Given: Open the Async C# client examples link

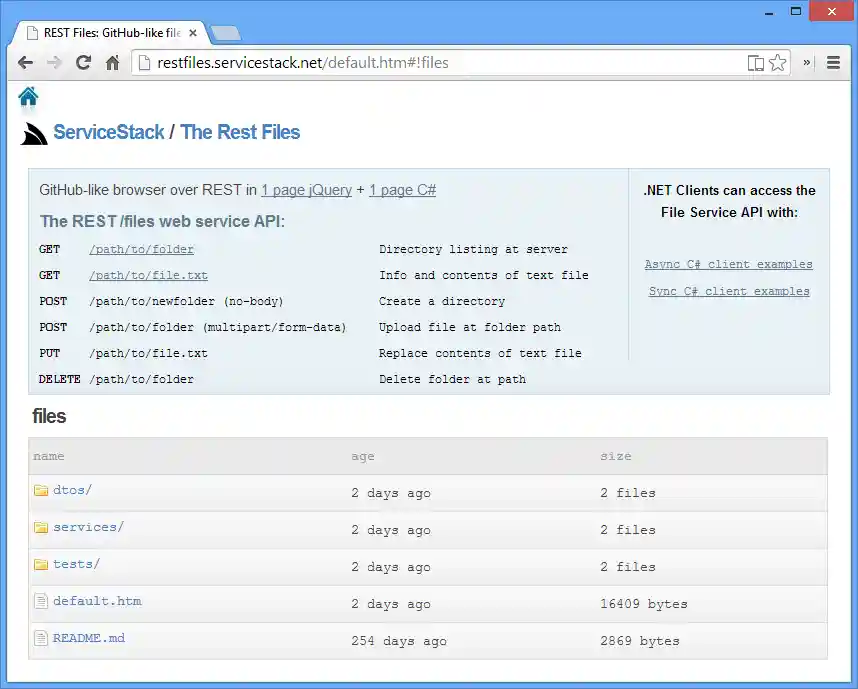Looking at the screenshot, I should [x=728, y=265].
